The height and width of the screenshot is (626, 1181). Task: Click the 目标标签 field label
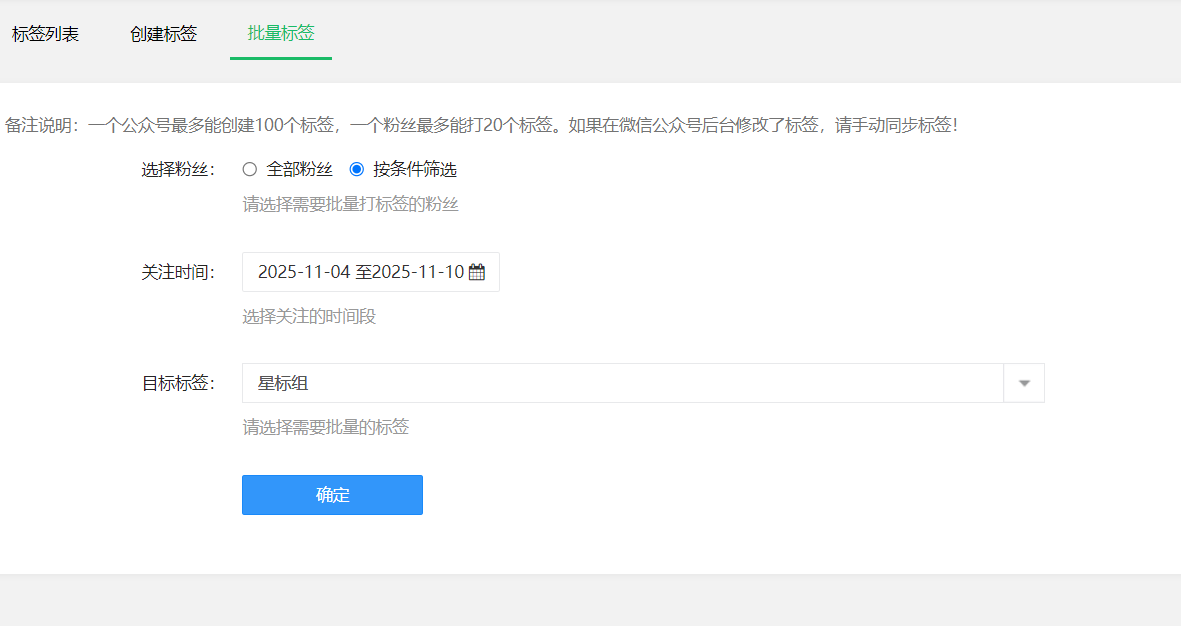[x=178, y=383]
